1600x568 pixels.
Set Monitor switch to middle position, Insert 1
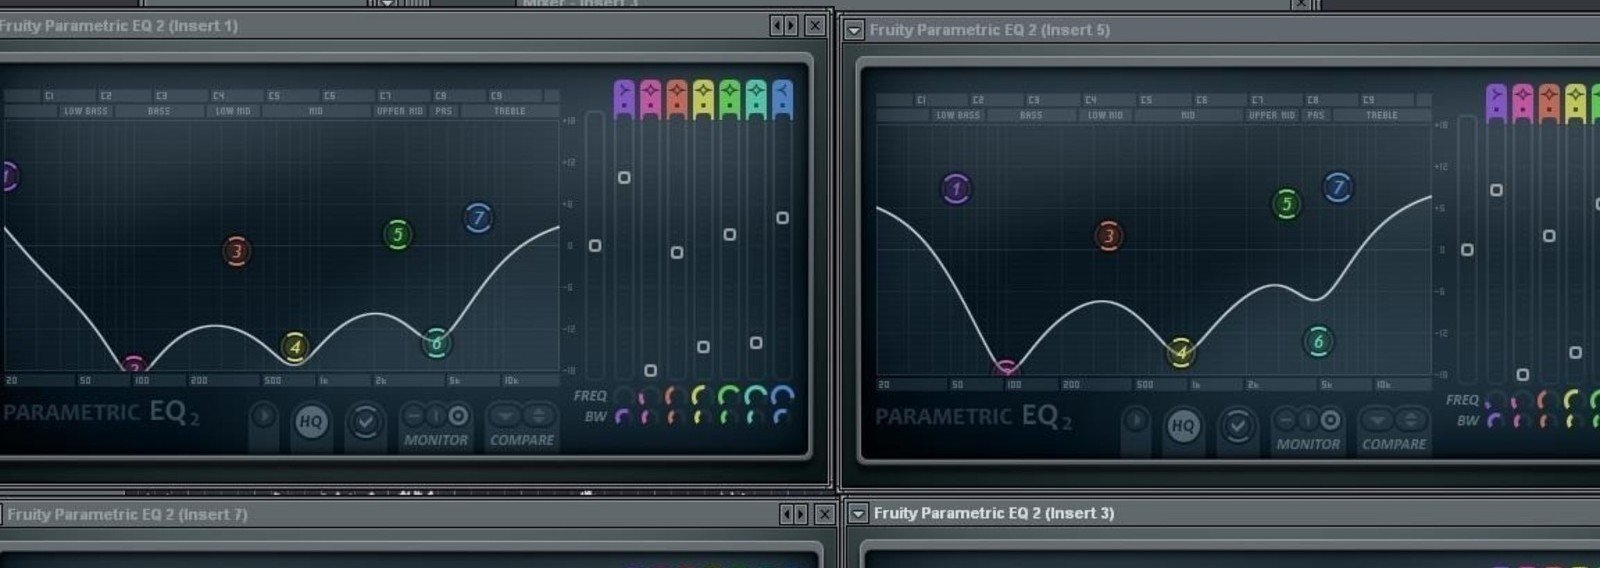(x=435, y=415)
